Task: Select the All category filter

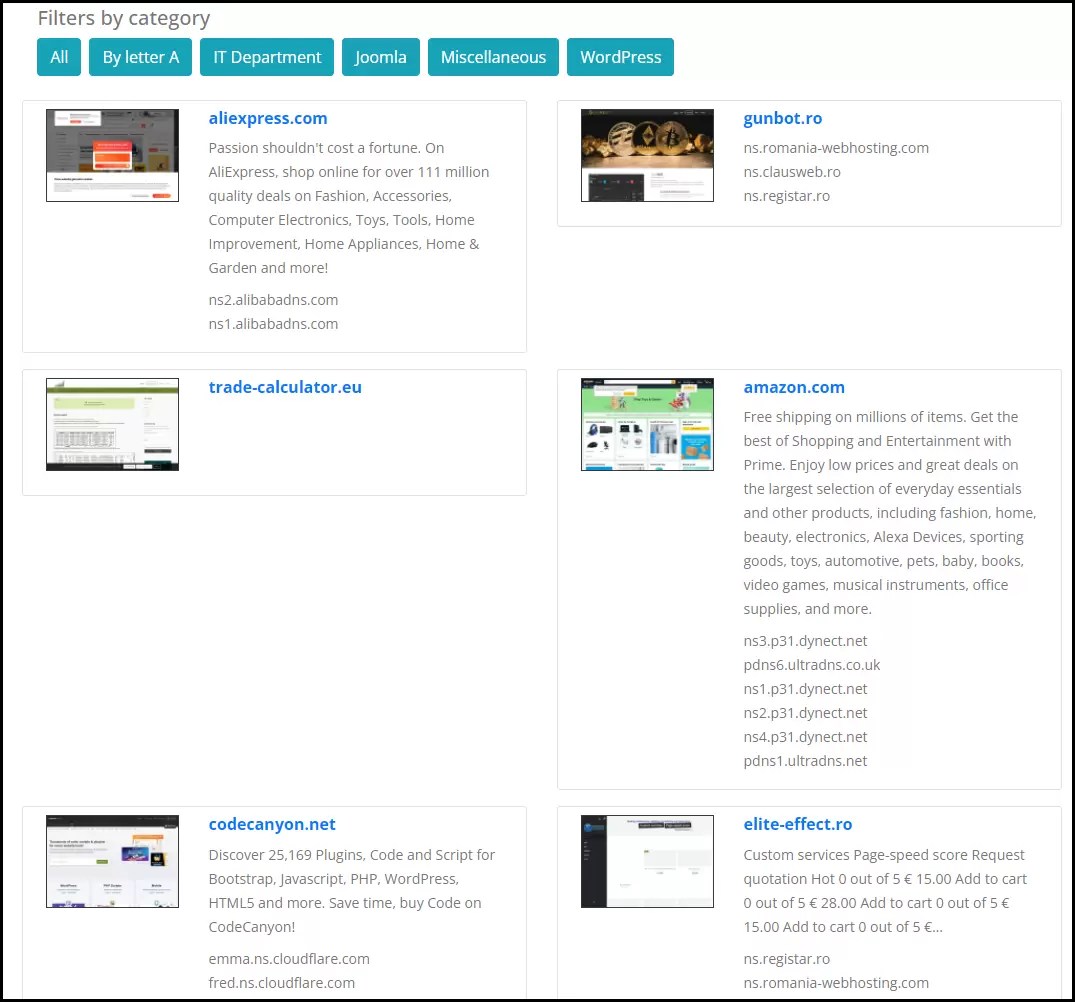Action: pos(59,57)
